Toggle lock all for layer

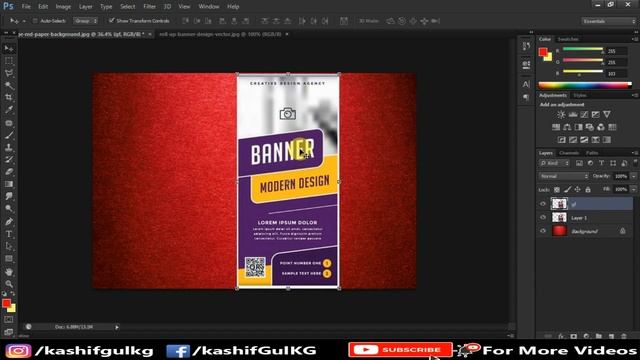coord(588,189)
